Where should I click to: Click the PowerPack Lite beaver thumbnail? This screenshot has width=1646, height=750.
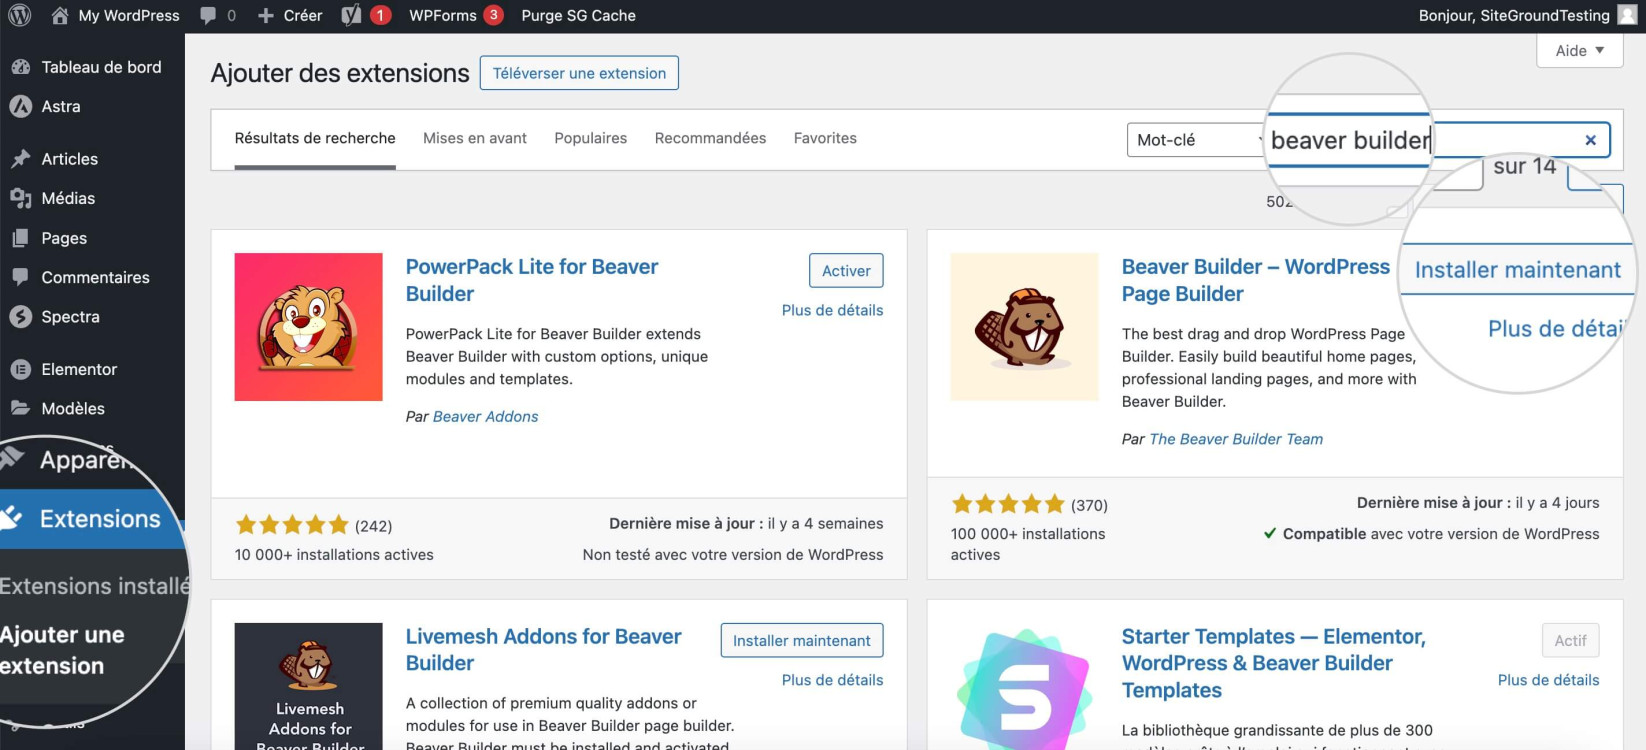[308, 327]
